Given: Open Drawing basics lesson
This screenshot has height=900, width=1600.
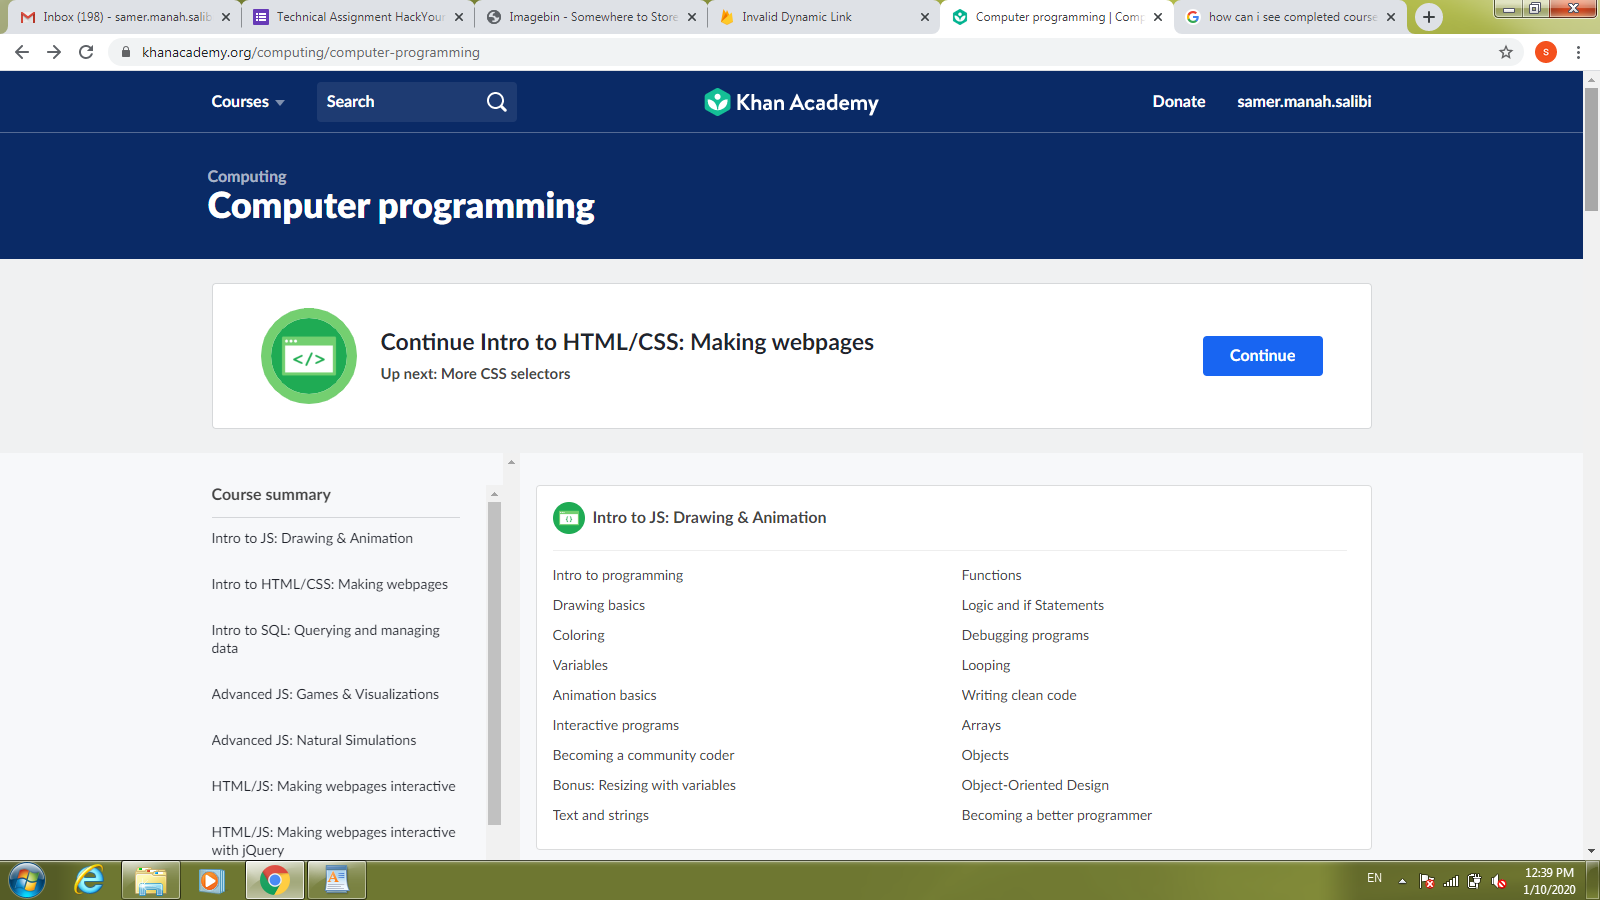Looking at the screenshot, I should pyautogui.click(x=599, y=606).
